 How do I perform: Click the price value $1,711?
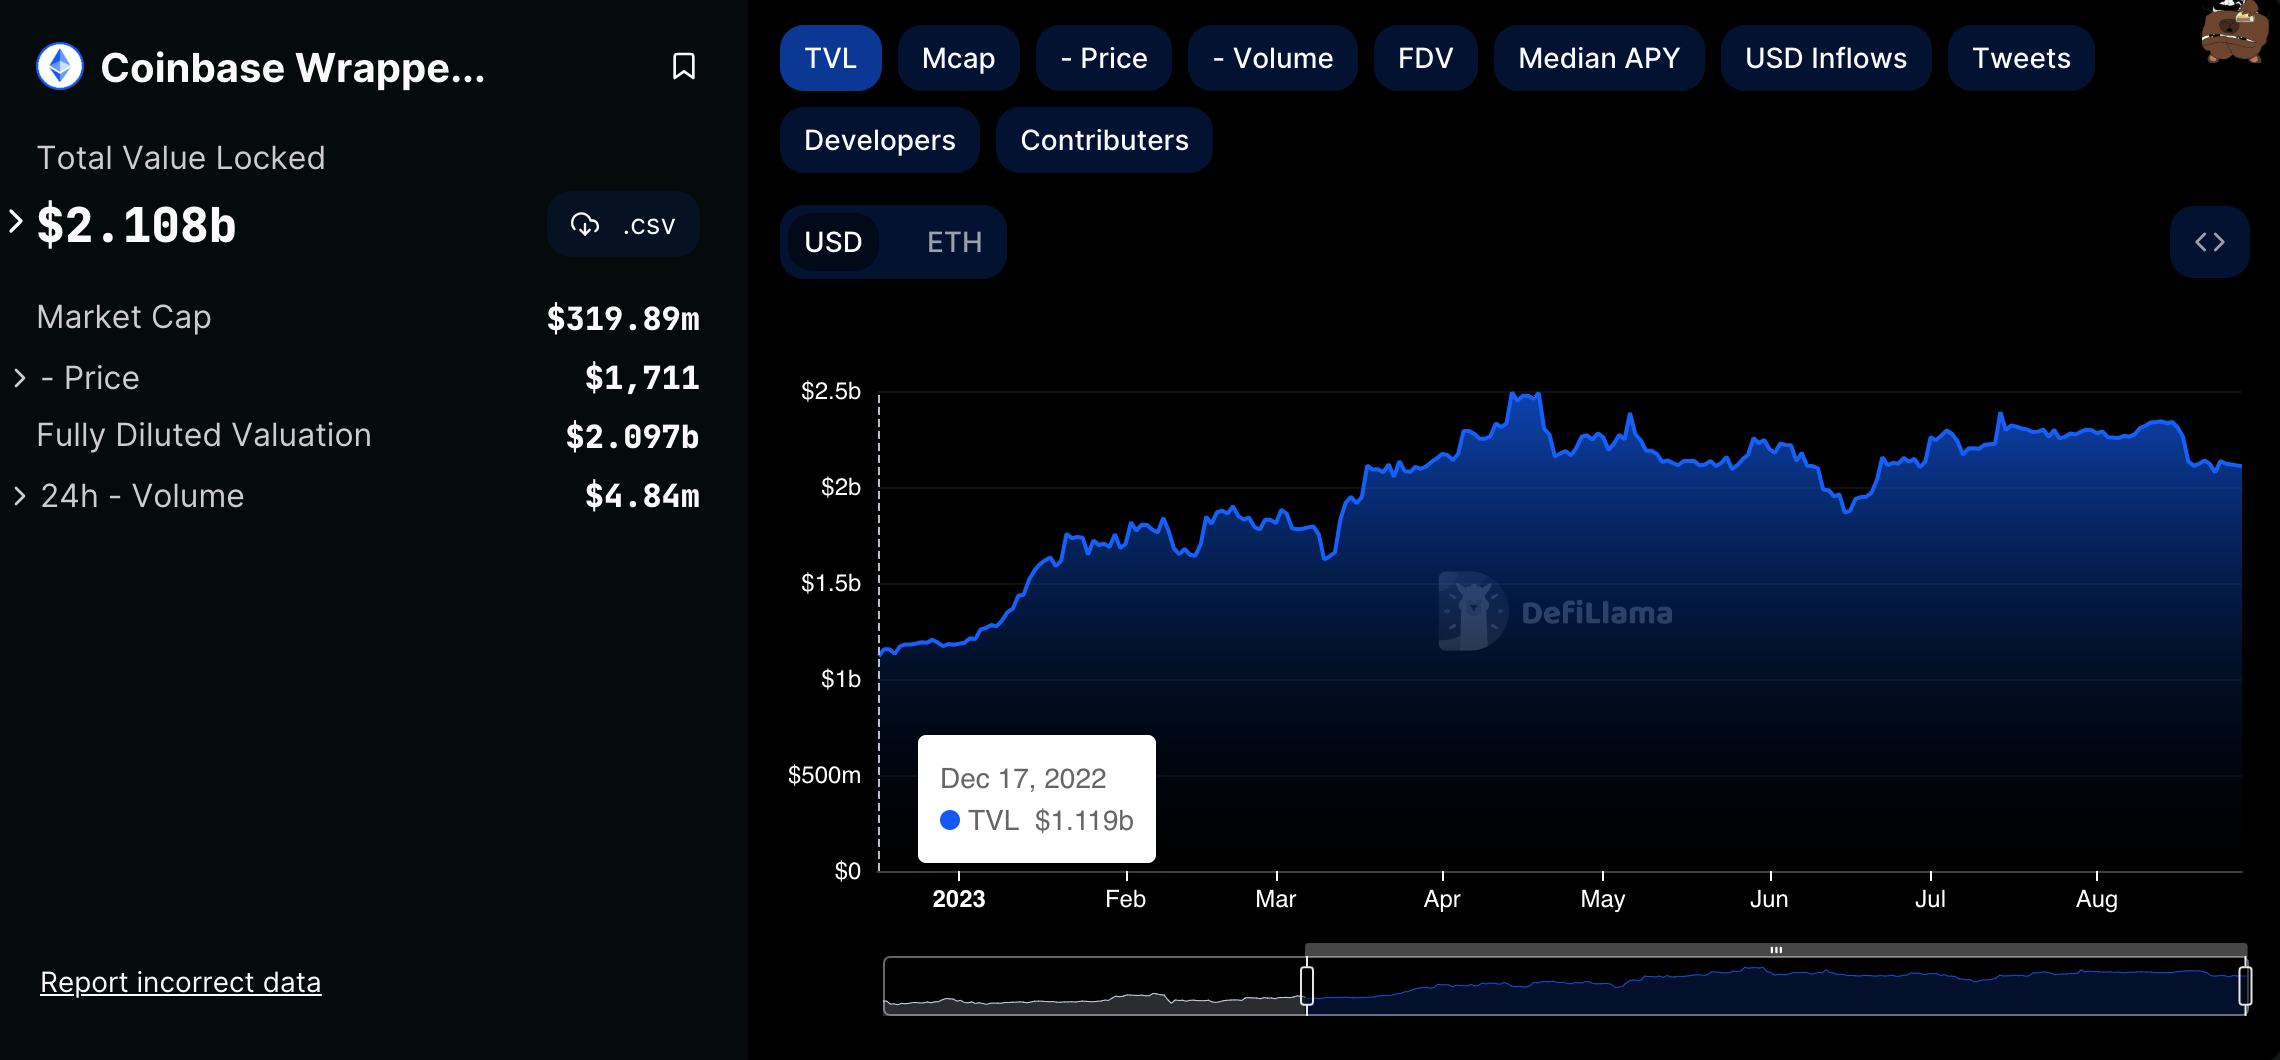pos(642,377)
